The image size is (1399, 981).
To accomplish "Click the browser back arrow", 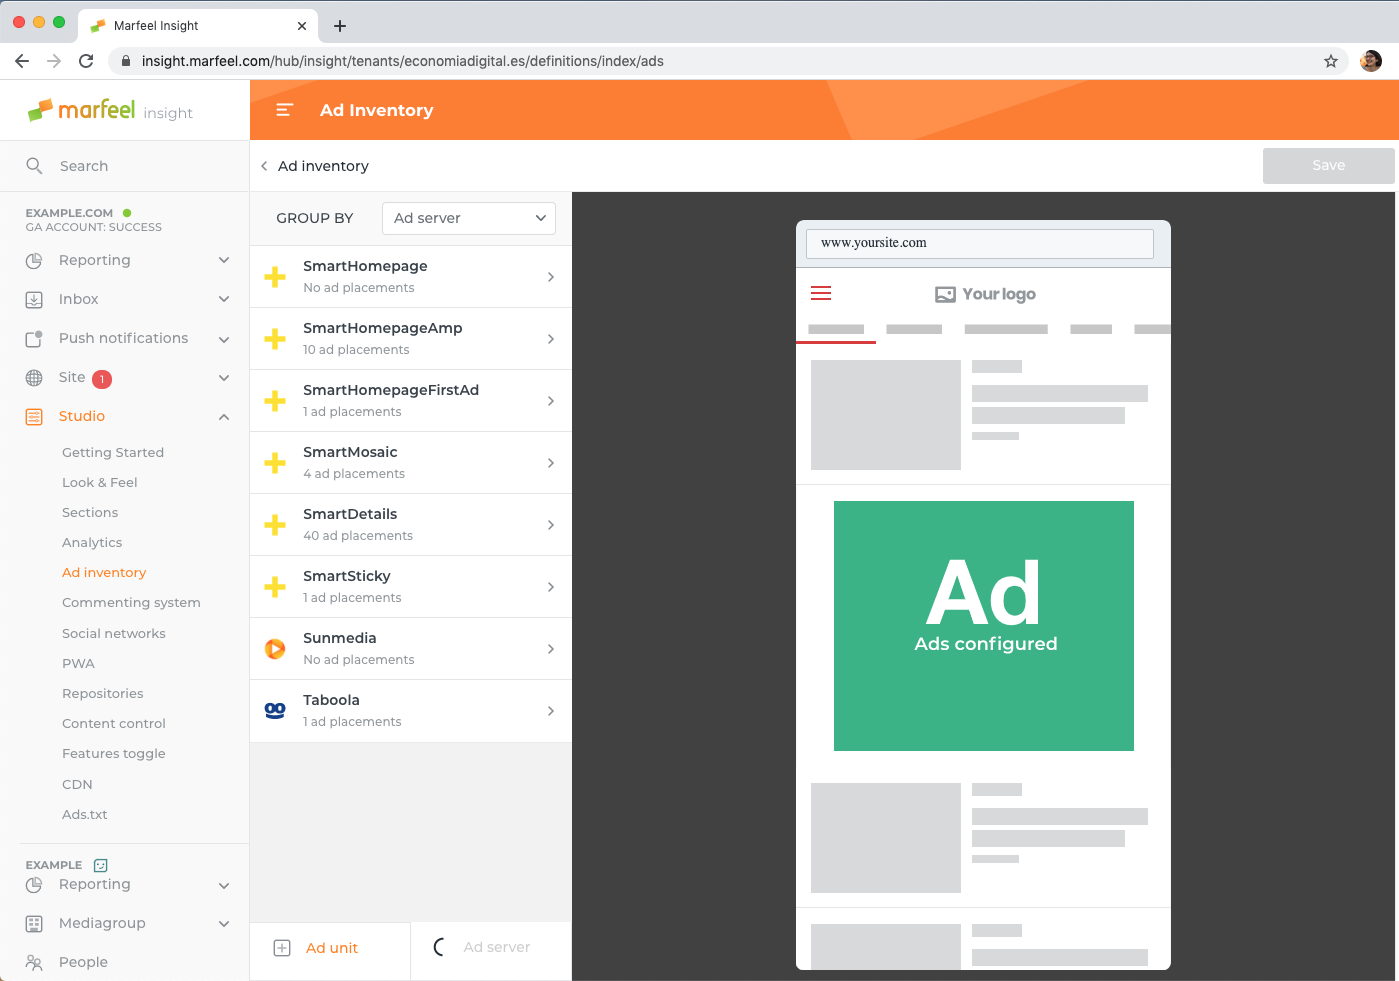I will [x=22, y=61].
